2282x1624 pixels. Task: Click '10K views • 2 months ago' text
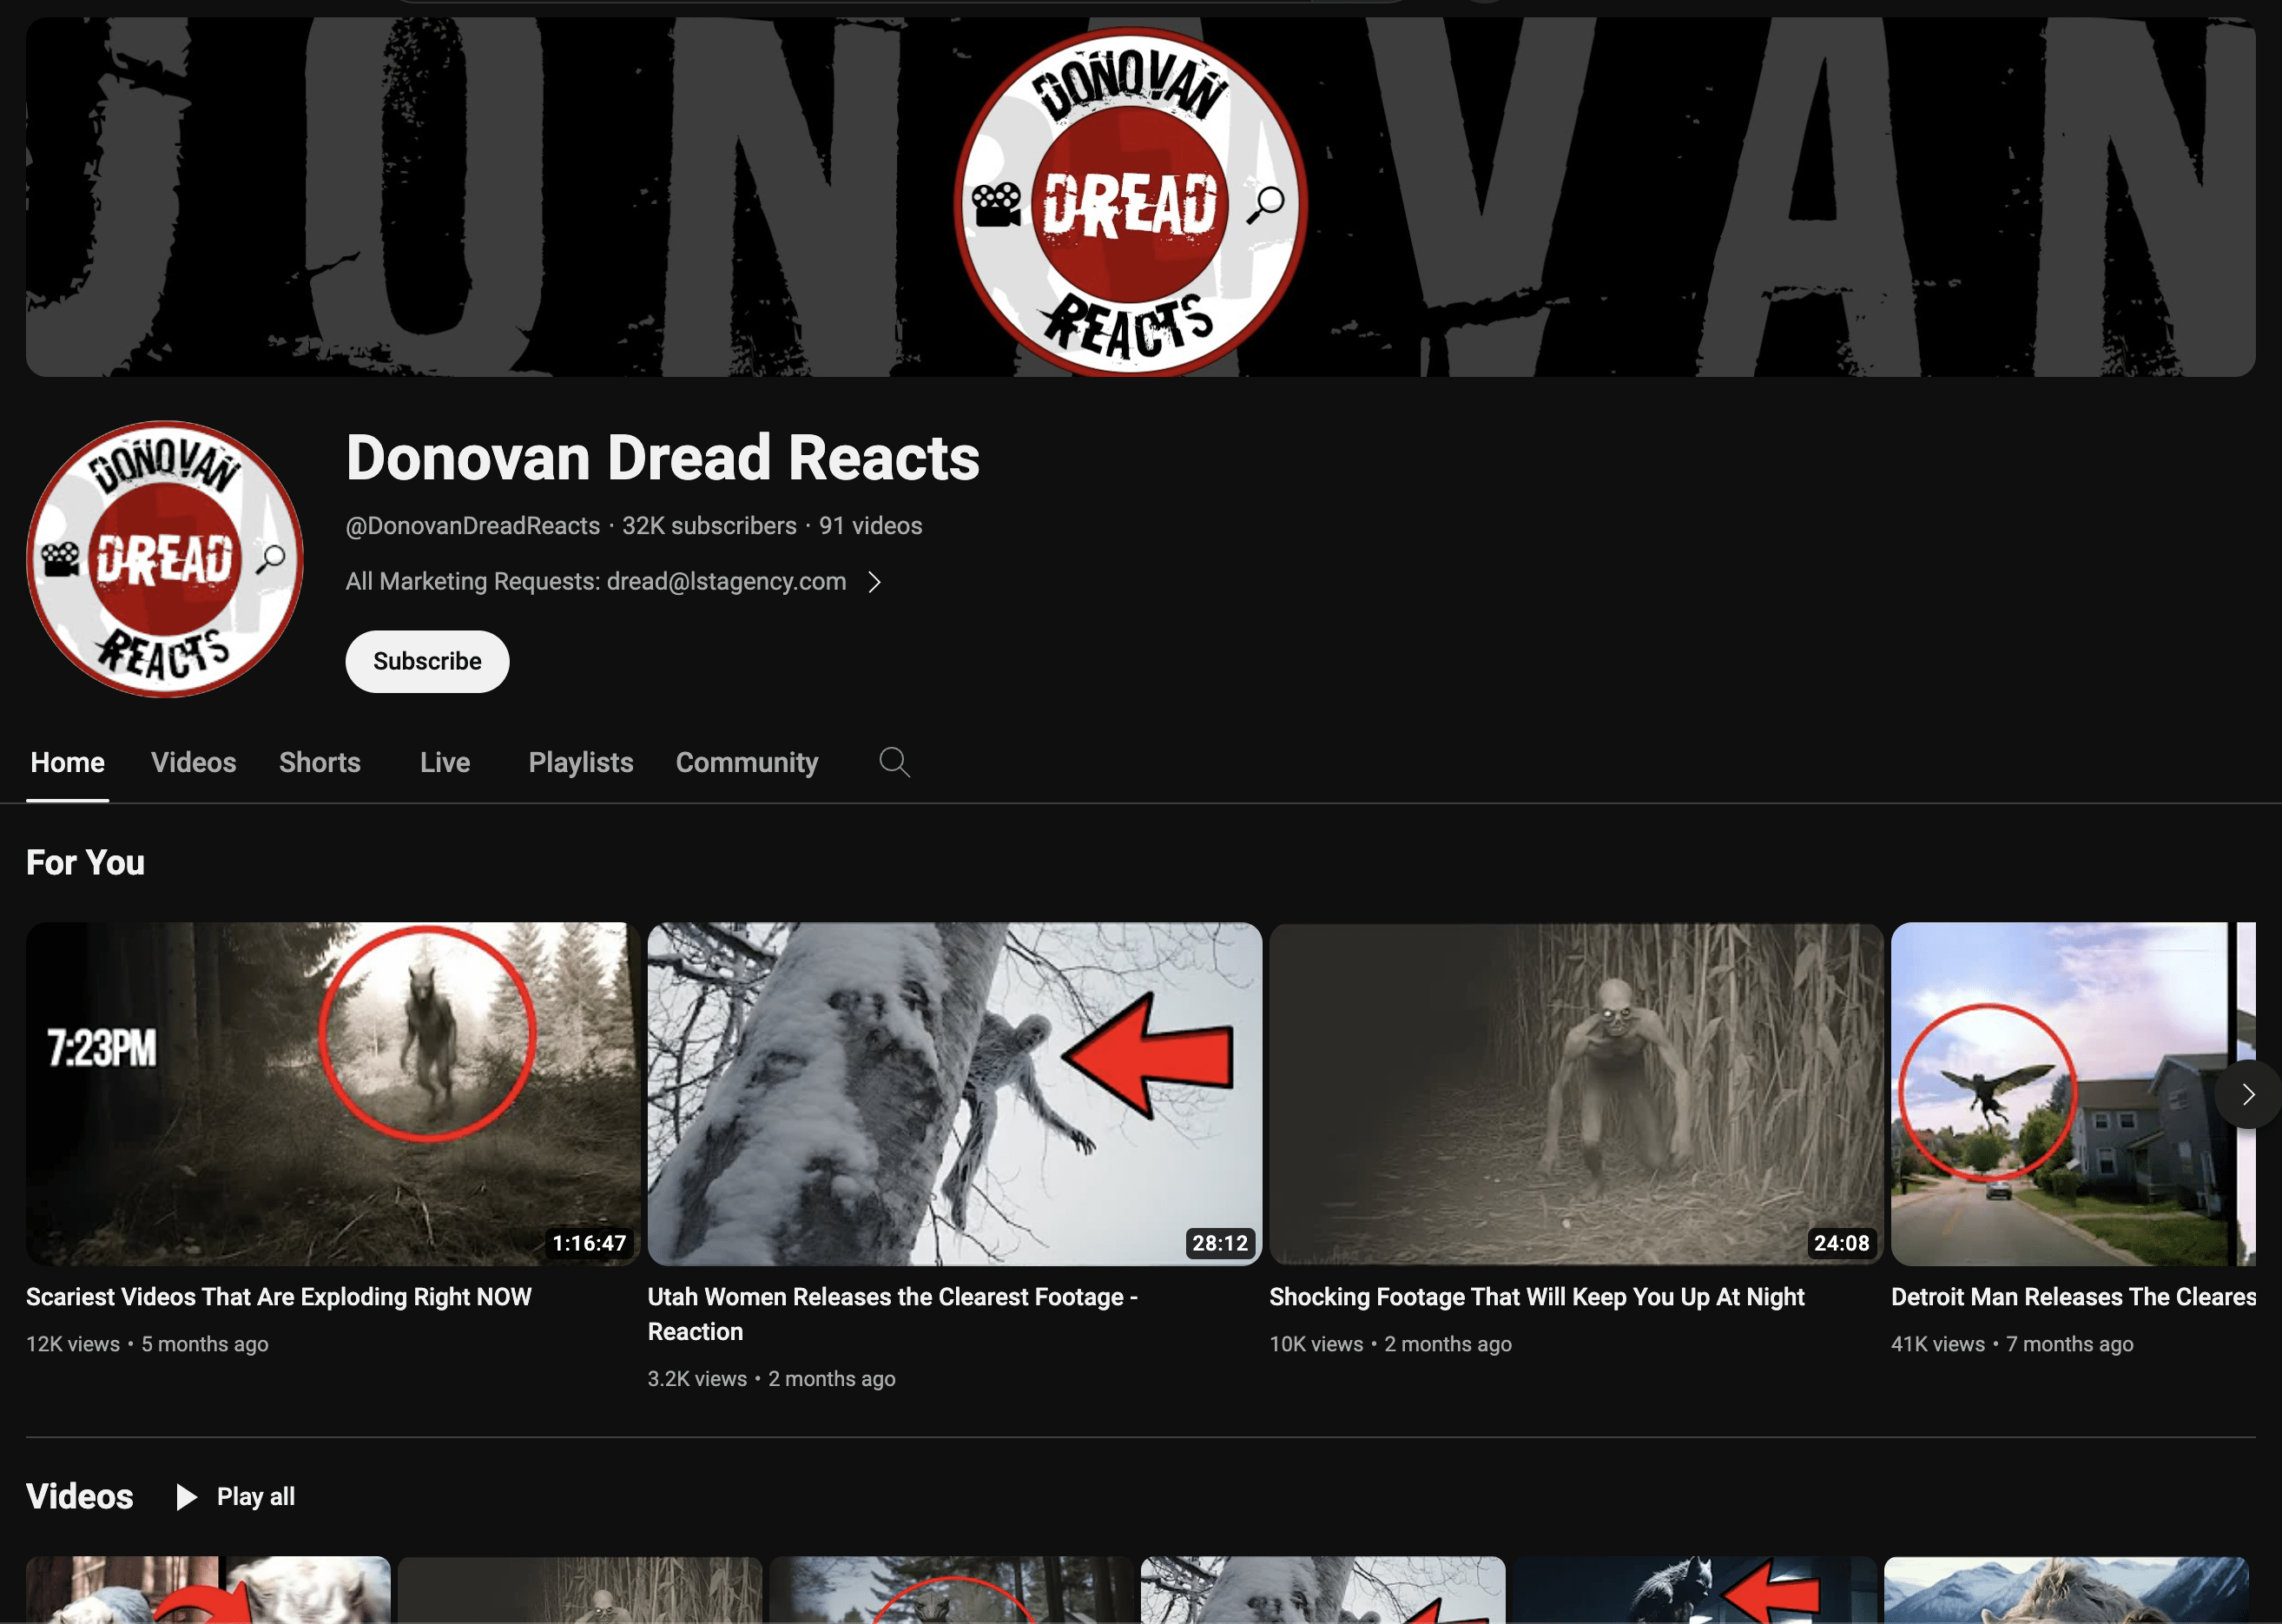click(x=1390, y=1344)
